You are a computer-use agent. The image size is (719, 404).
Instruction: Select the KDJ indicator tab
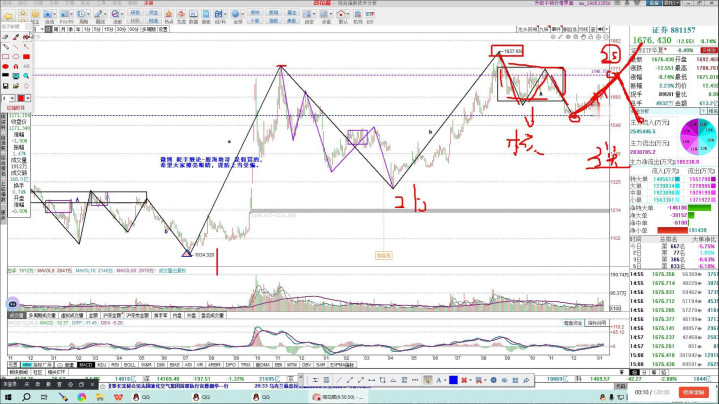pyautogui.click(x=102, y=365)
